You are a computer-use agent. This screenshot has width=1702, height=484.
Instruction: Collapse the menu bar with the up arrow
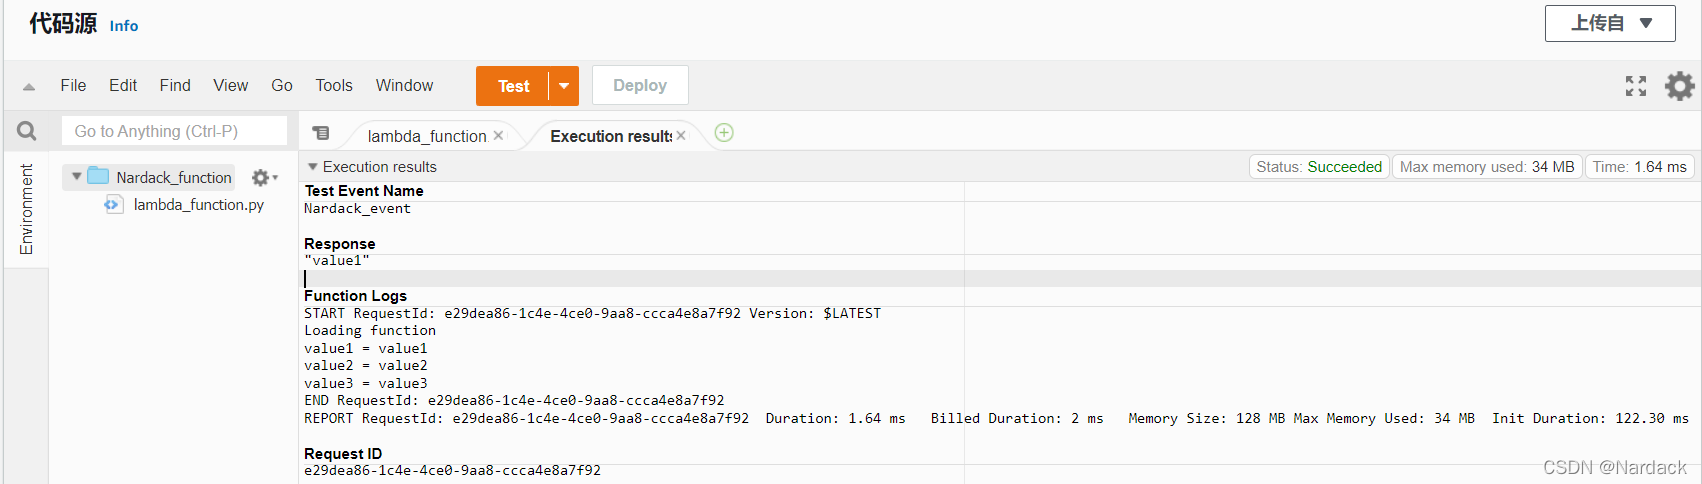coord(29,87)
